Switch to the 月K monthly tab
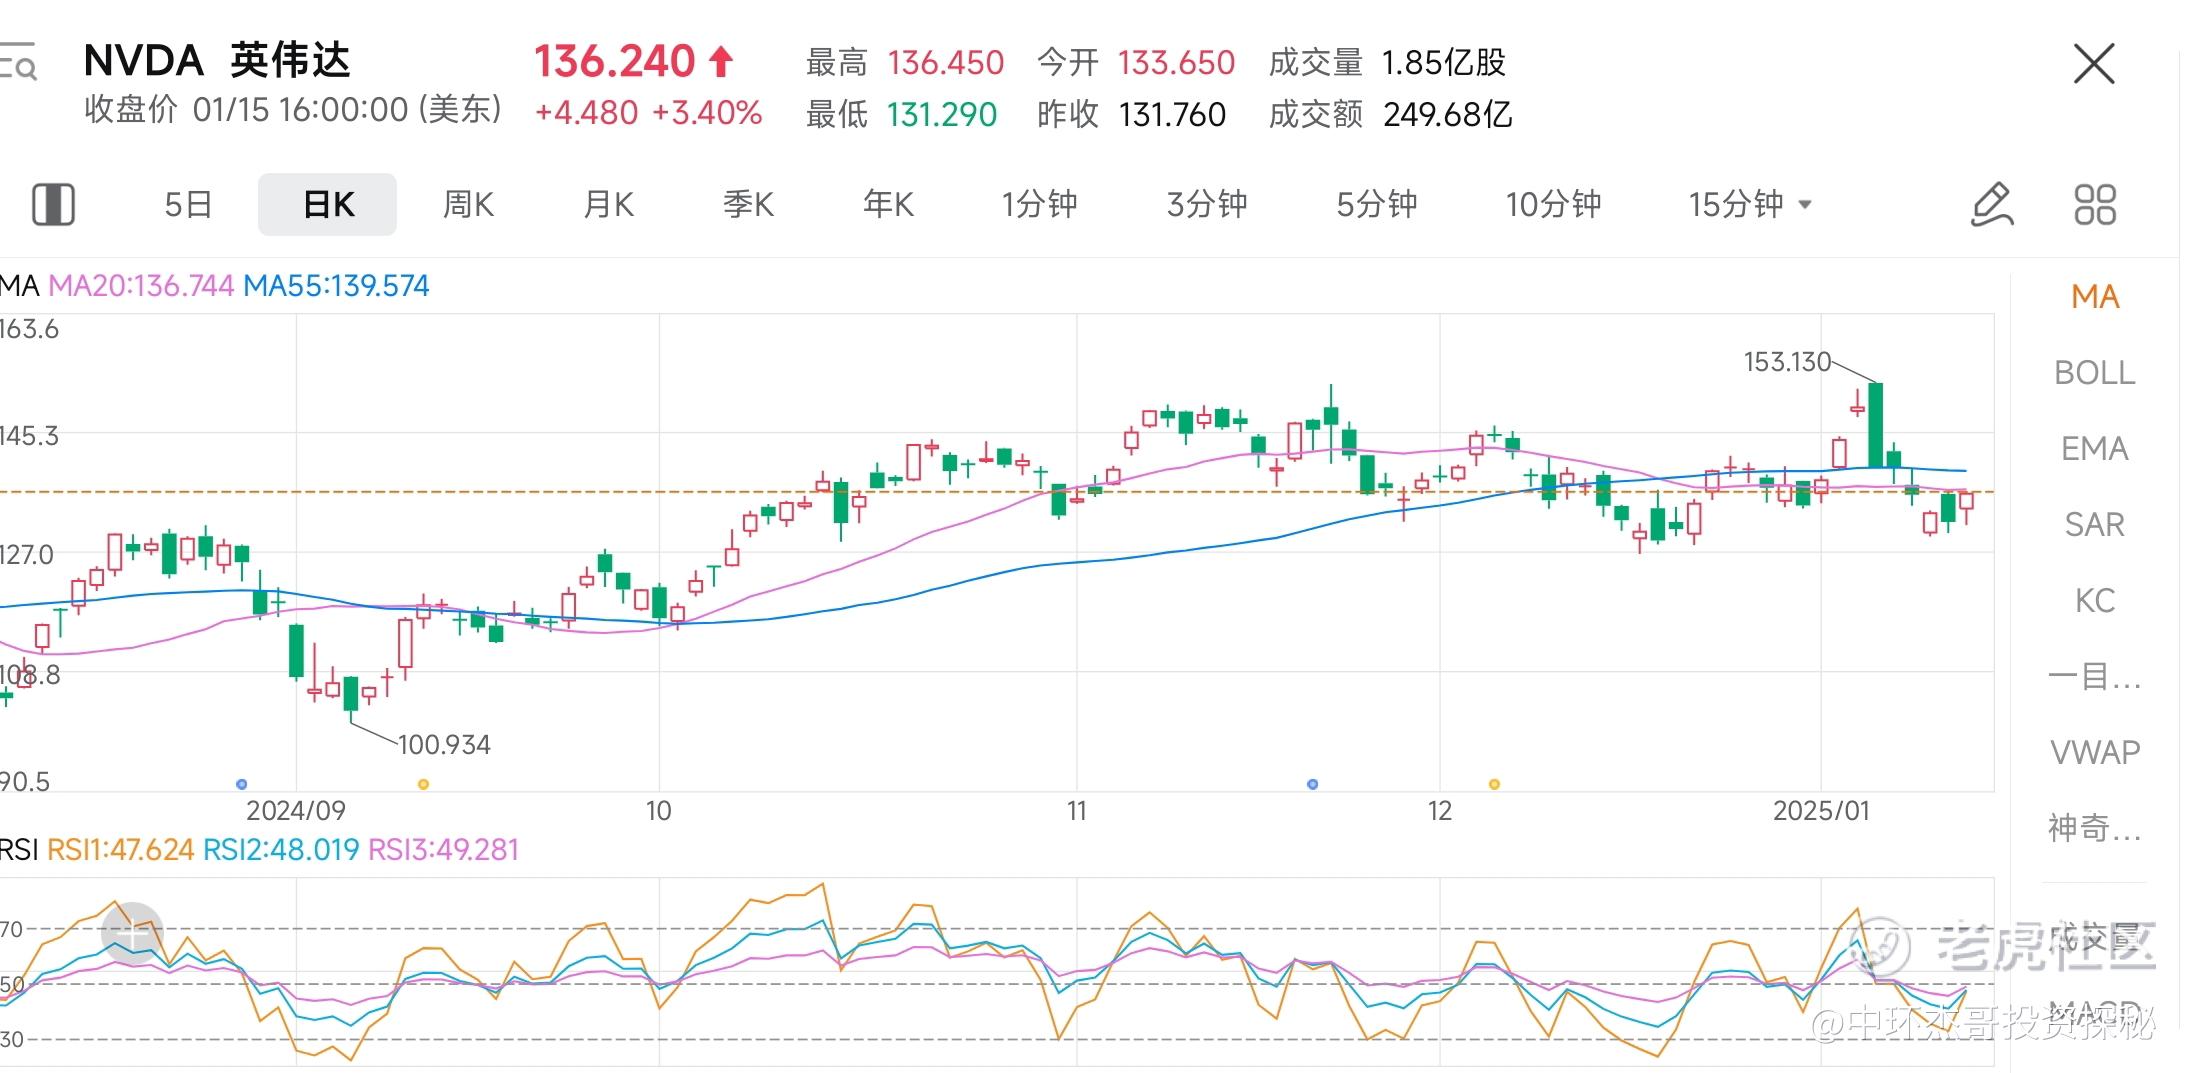The image size is (2200, 1073). pyautogui.click(x=608, y=204)
